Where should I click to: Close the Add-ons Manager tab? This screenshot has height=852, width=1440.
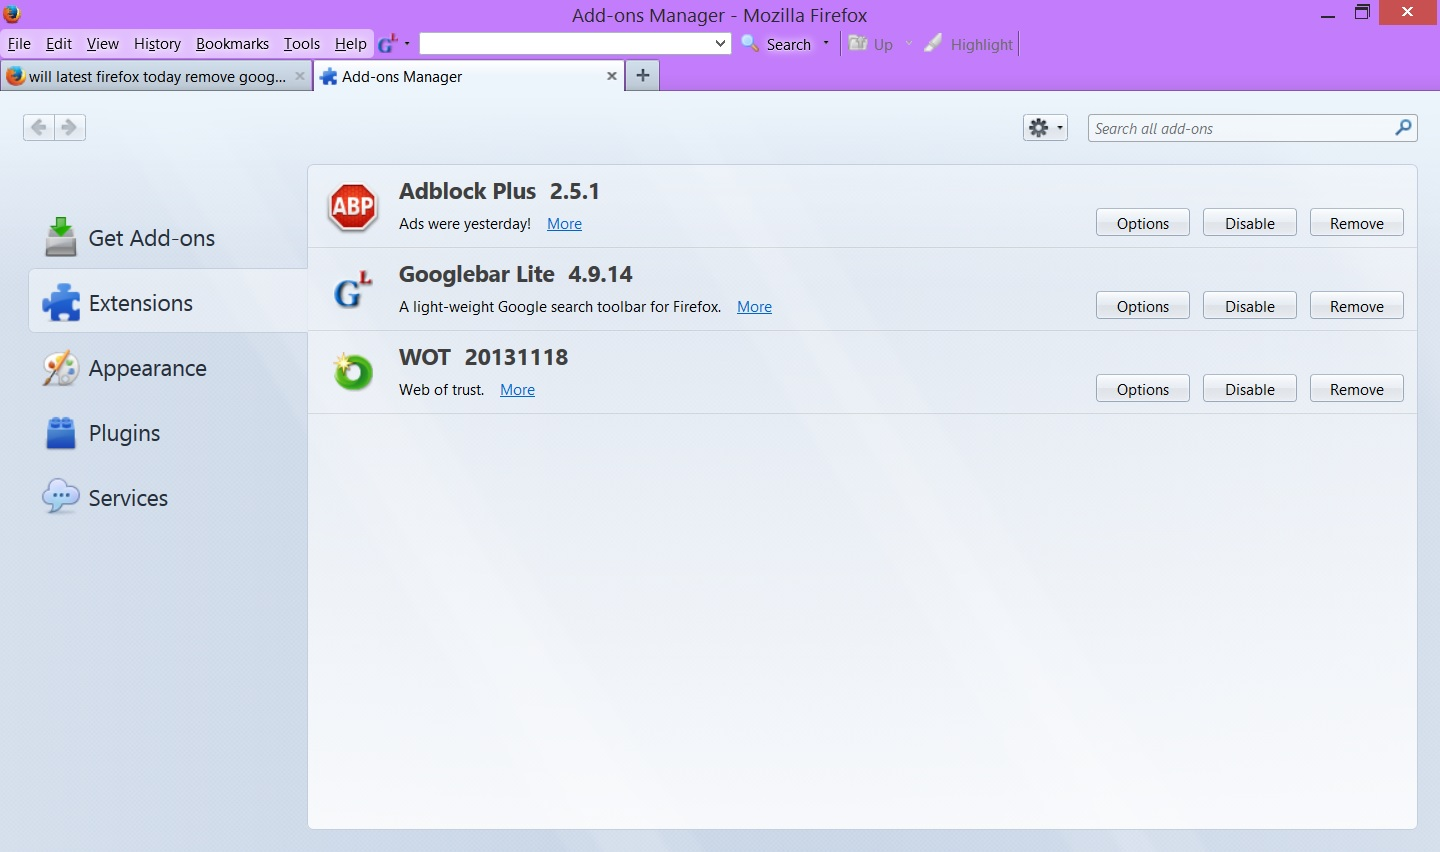[612, 76]
